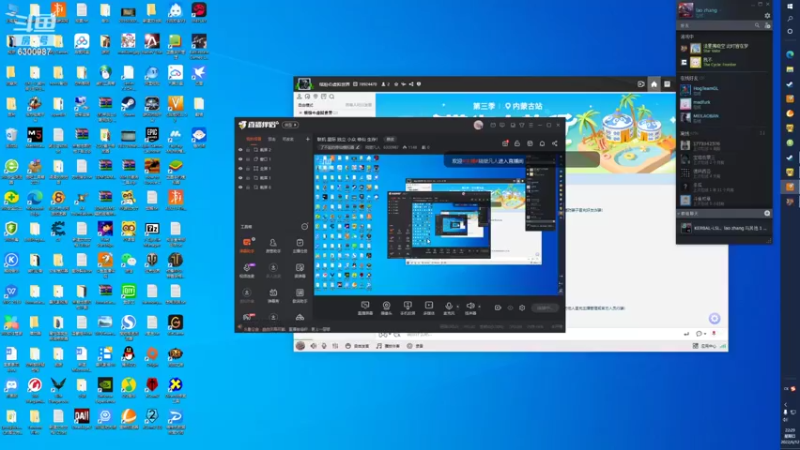Open dropdown pill next to streaming app logo
The height and width of the screenshot is (450, 800).
[290, 125]
